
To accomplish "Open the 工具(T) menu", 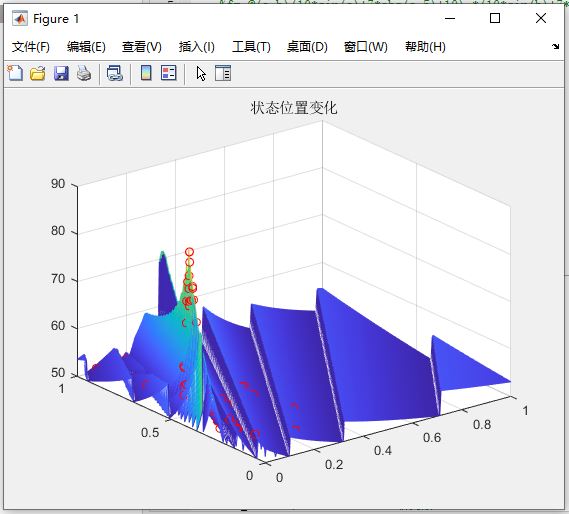I will tap(251, 47).
